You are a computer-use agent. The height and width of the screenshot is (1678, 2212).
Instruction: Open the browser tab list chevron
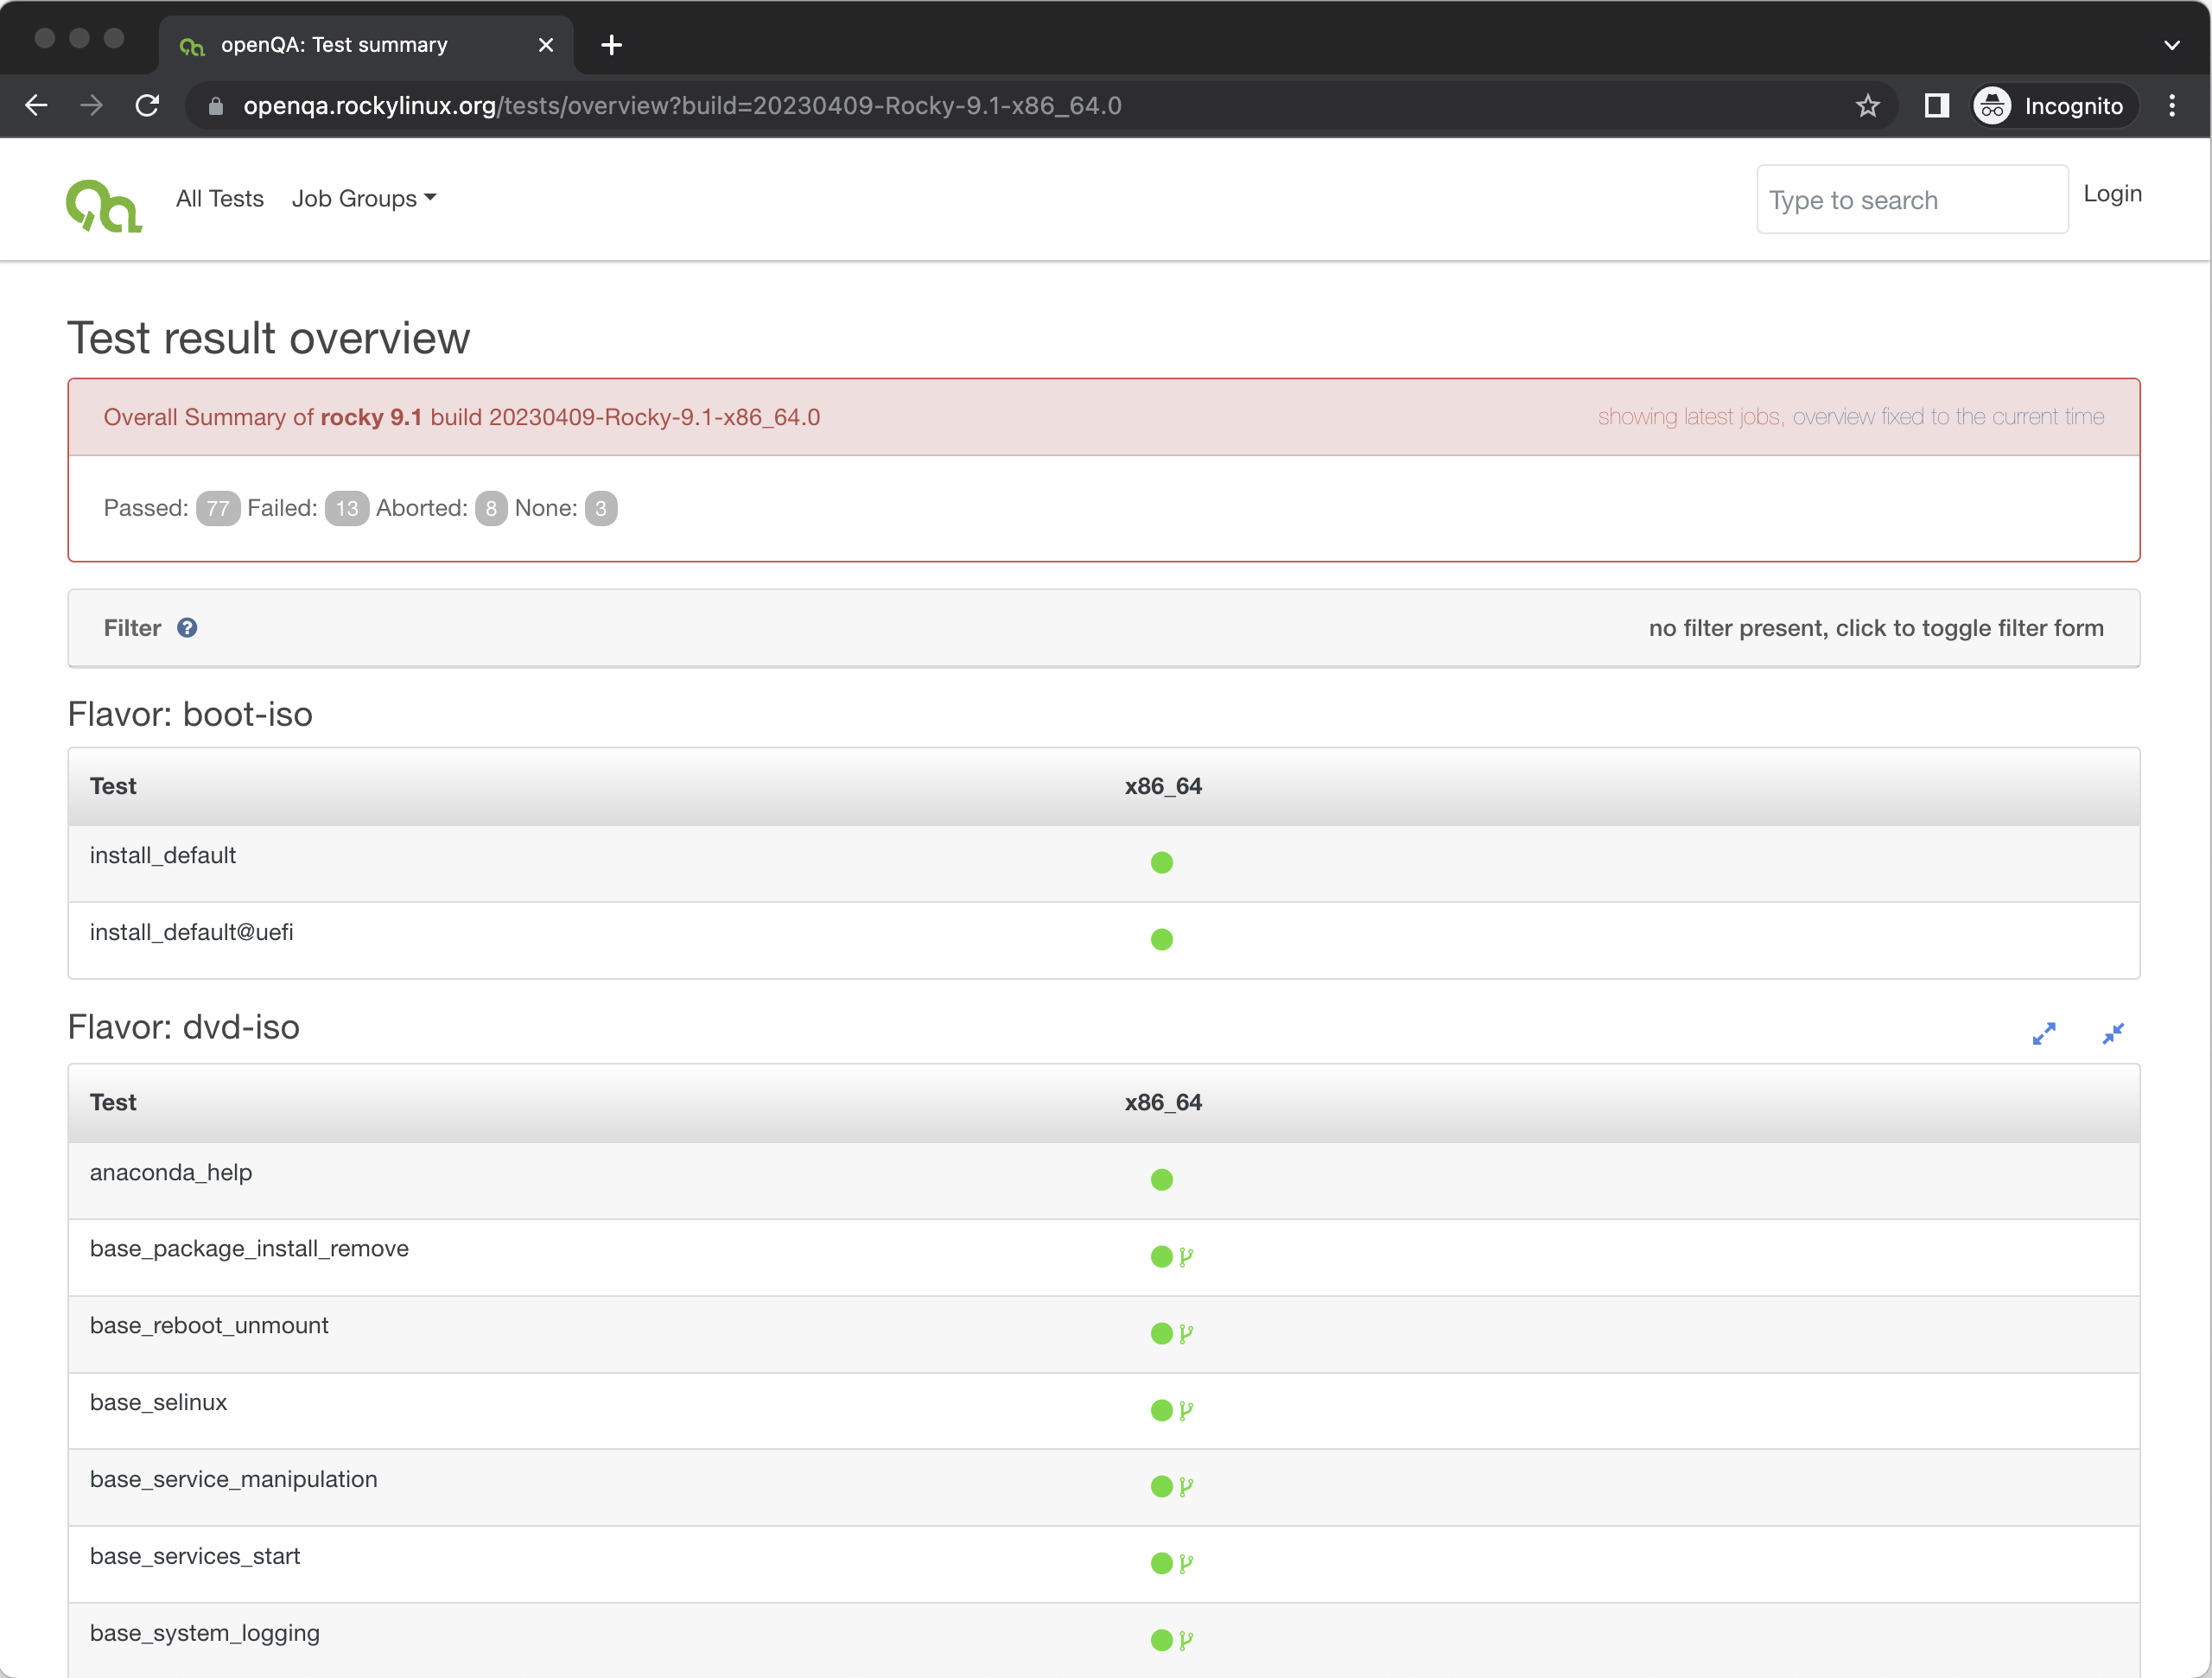pyautogui.click(x=2171, y=44)
